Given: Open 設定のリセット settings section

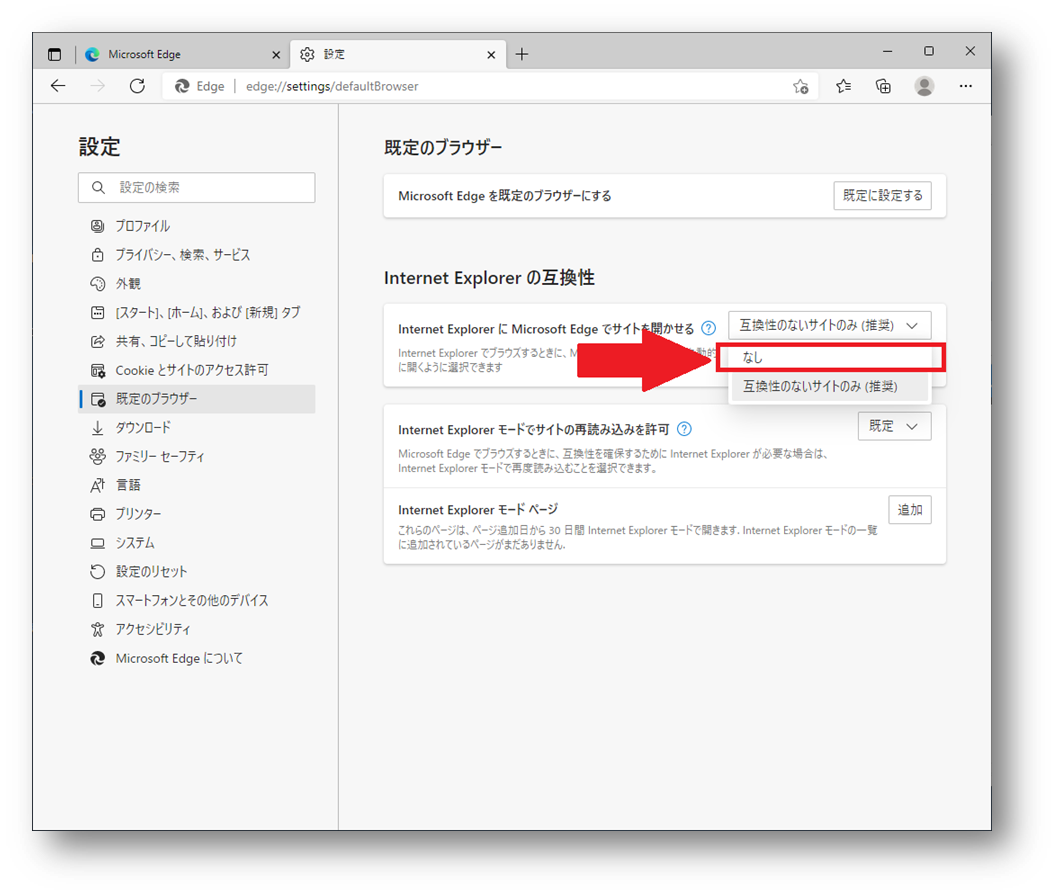Looking at the screenshot, I should [x=197, y=572].
